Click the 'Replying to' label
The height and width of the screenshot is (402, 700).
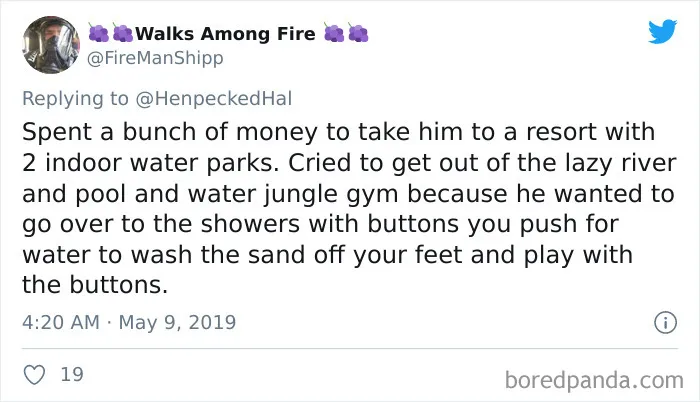[x=75, y=99]
